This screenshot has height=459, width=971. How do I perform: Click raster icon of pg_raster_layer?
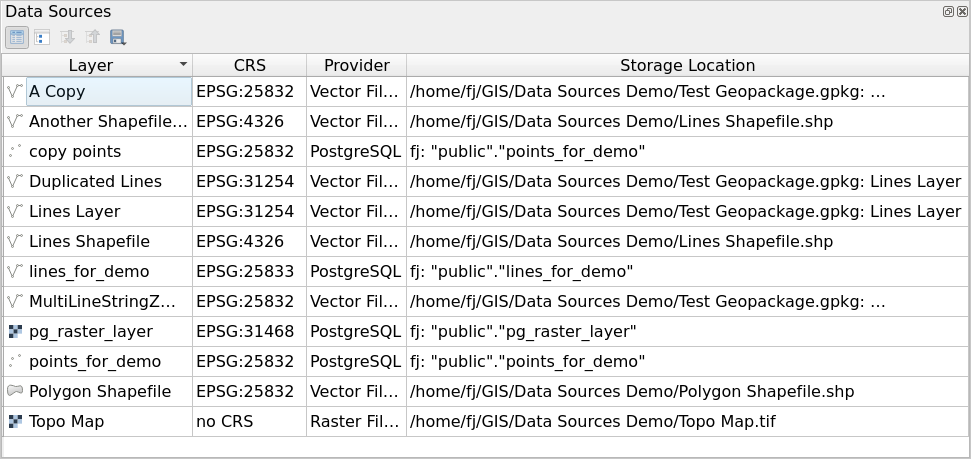(15, 331)
